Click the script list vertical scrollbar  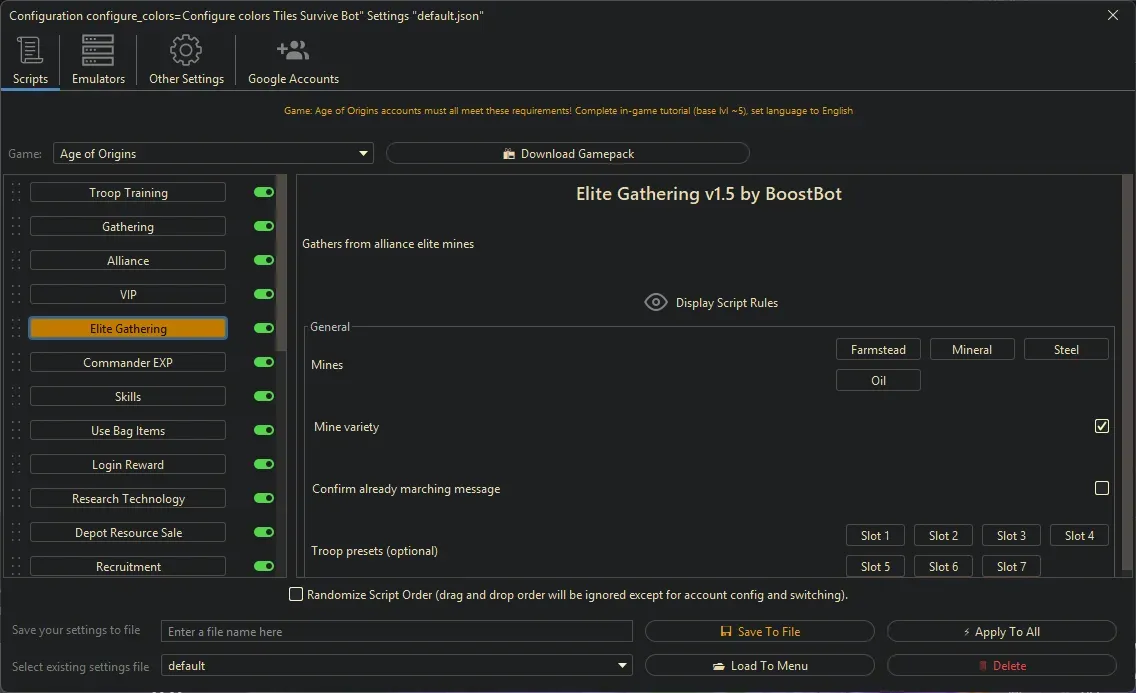281,260
